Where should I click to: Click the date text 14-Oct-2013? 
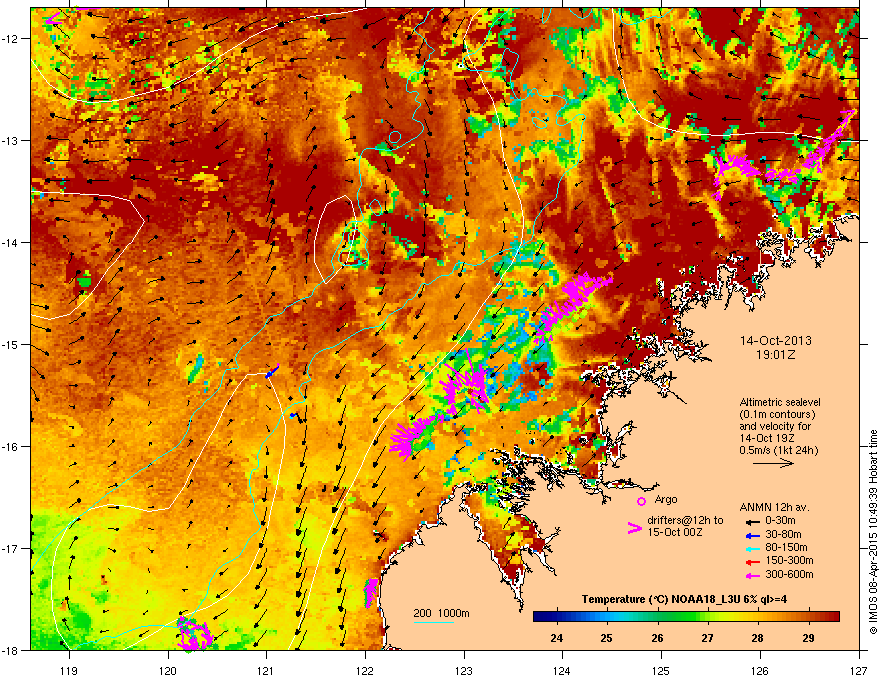(x=776, y=341)
